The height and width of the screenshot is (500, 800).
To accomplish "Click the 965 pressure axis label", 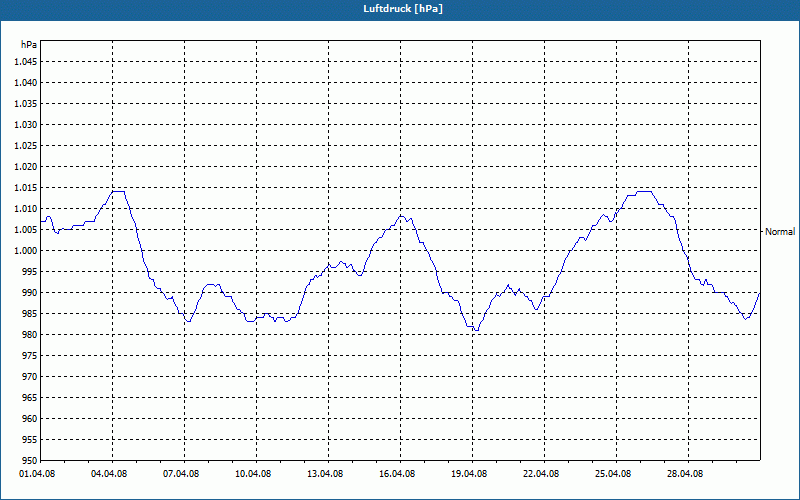I will [x=30, y=397].
